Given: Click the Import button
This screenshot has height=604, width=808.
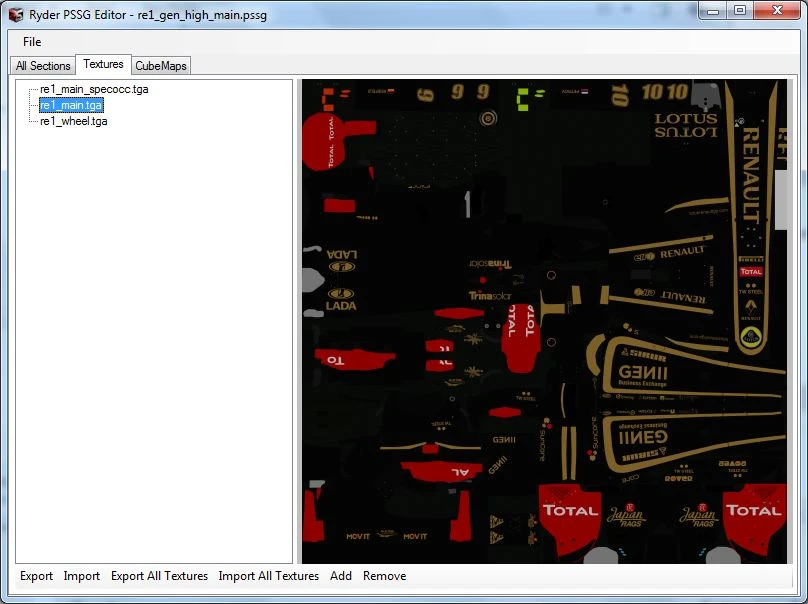Looking at the screenshot, I should [81, 576].
